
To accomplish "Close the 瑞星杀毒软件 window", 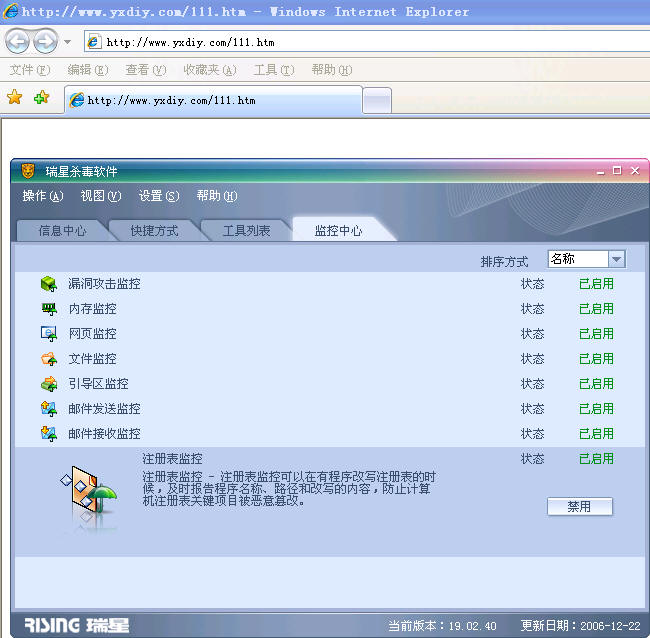I will (x=635, y=170).
